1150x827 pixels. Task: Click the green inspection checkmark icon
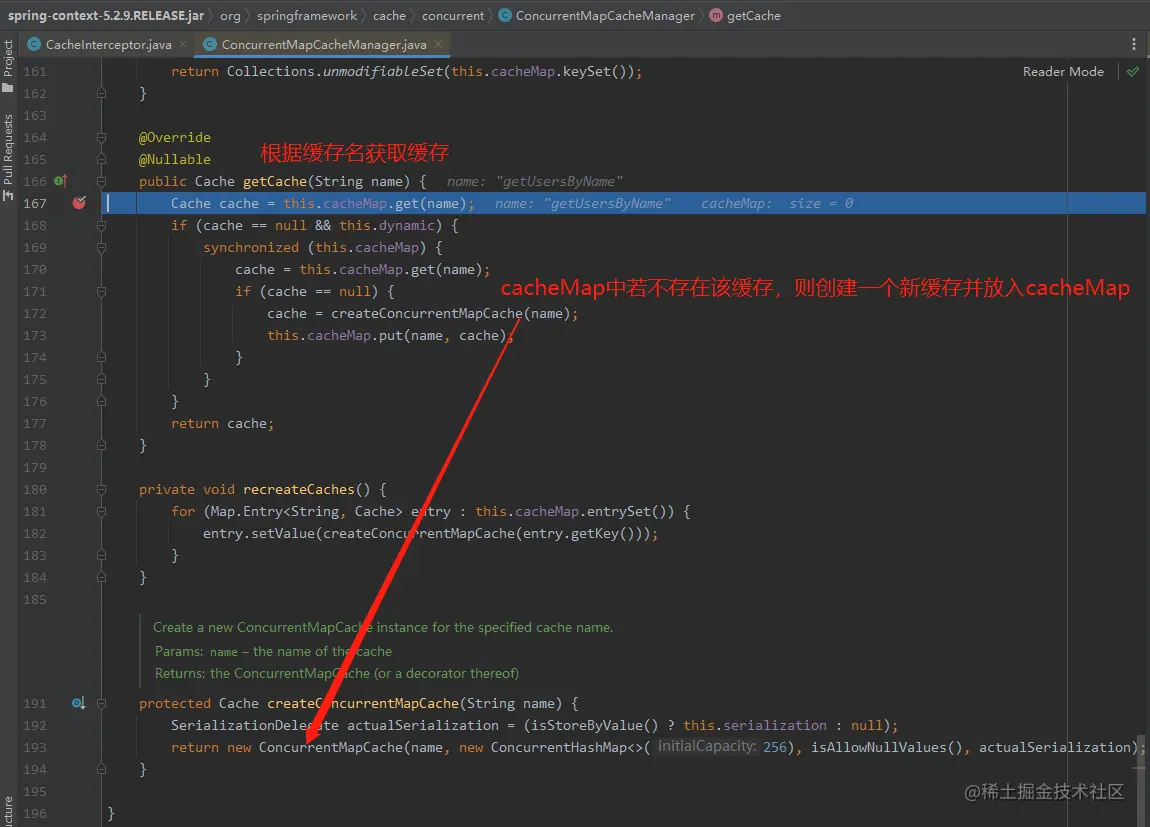coord(1133,72)
